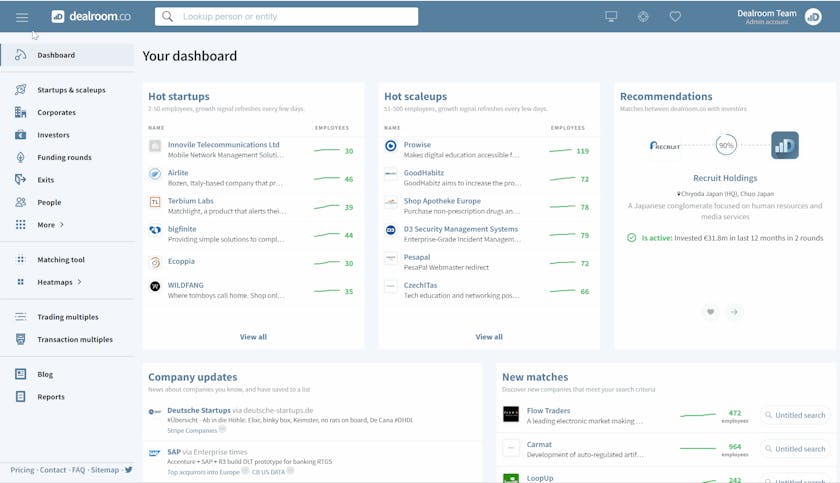This screenshot has width=840, height=483.
Task: Click View all under Hot startups
Action: tap(253, 337)
